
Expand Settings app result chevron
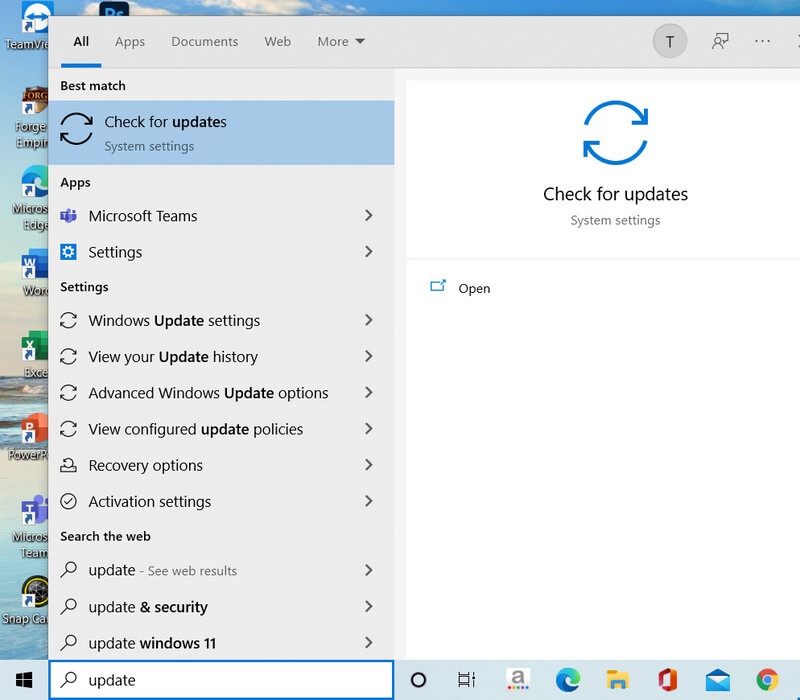pos(369,252)
